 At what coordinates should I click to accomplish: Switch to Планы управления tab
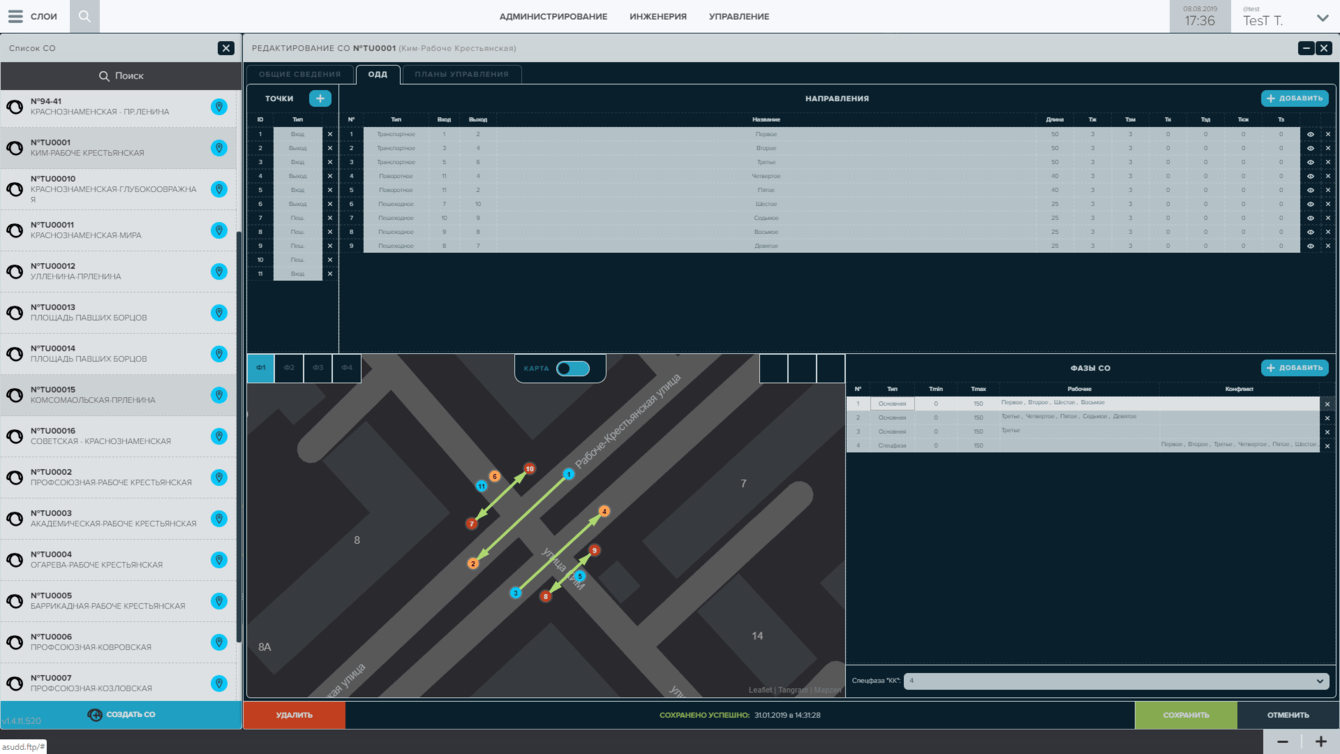click(461, 74)
